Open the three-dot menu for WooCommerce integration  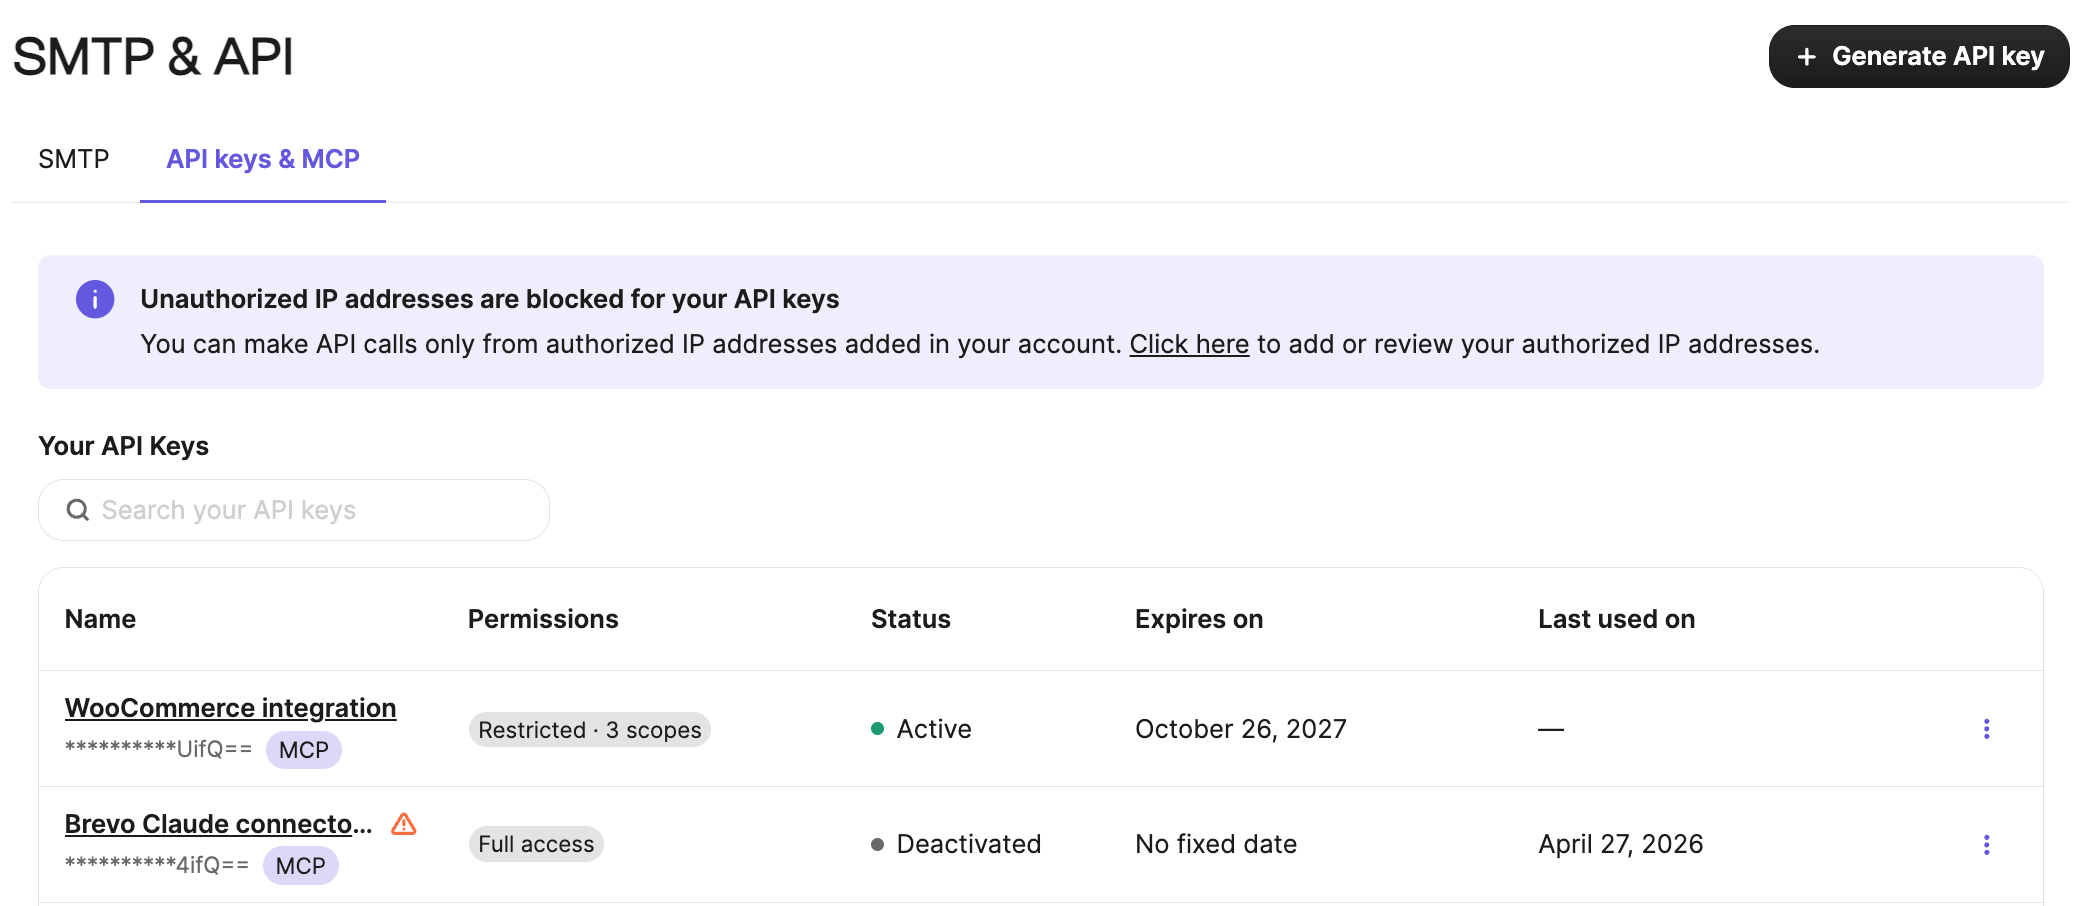pos(1986,729)
